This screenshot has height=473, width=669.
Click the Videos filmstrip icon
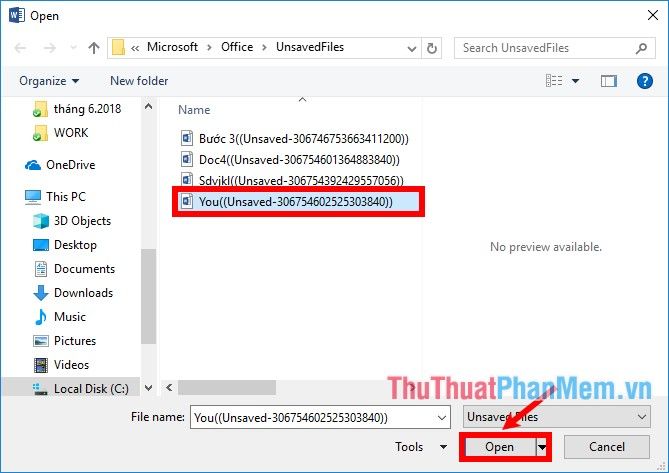coord(41,365)
